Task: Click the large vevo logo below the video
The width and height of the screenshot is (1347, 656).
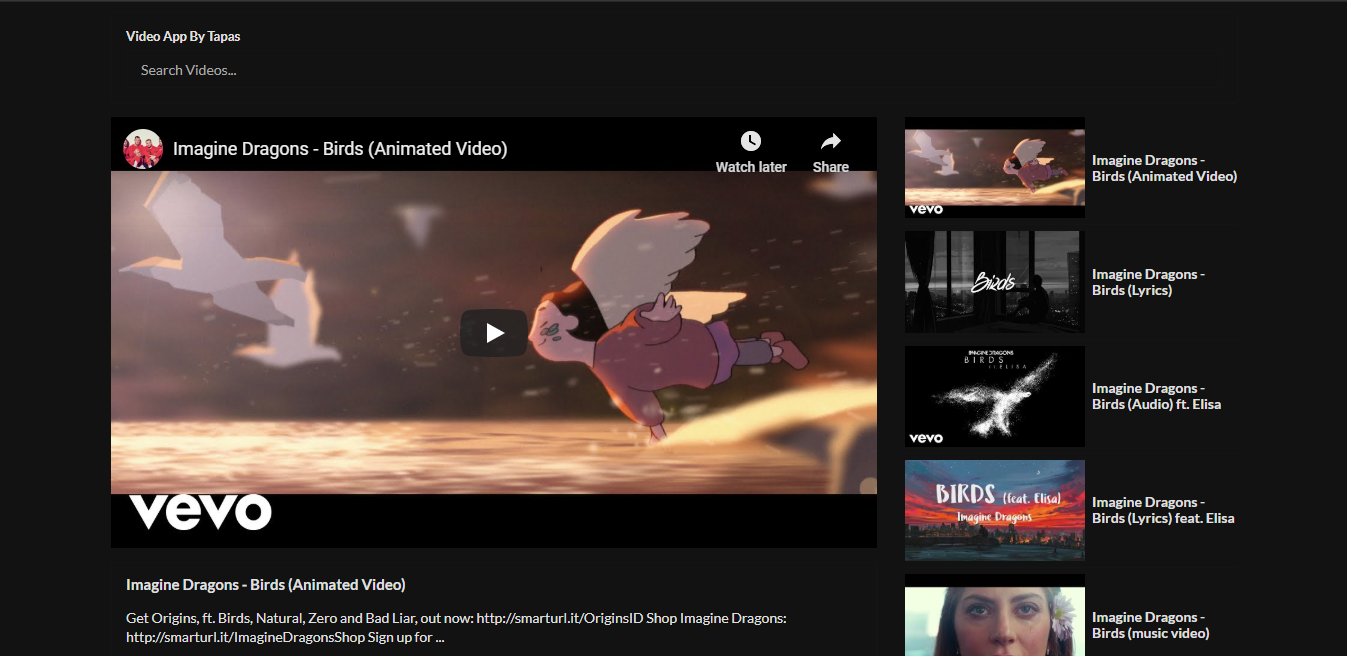Action: [200, 511]
